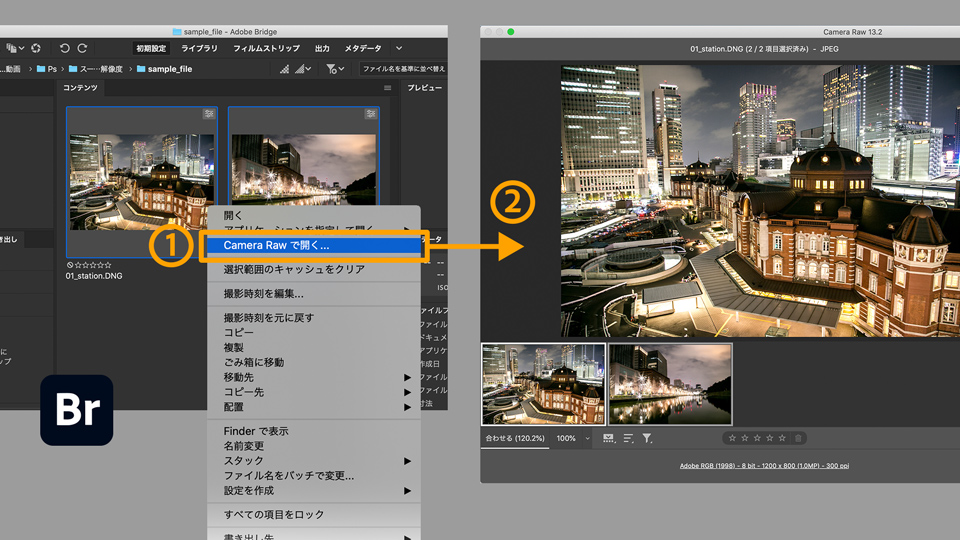The height and width of the screenshot is (540, 960).
Task: Open the sort-by-filename dropdown
Action: pyautogui.click(x=403, y=69)
